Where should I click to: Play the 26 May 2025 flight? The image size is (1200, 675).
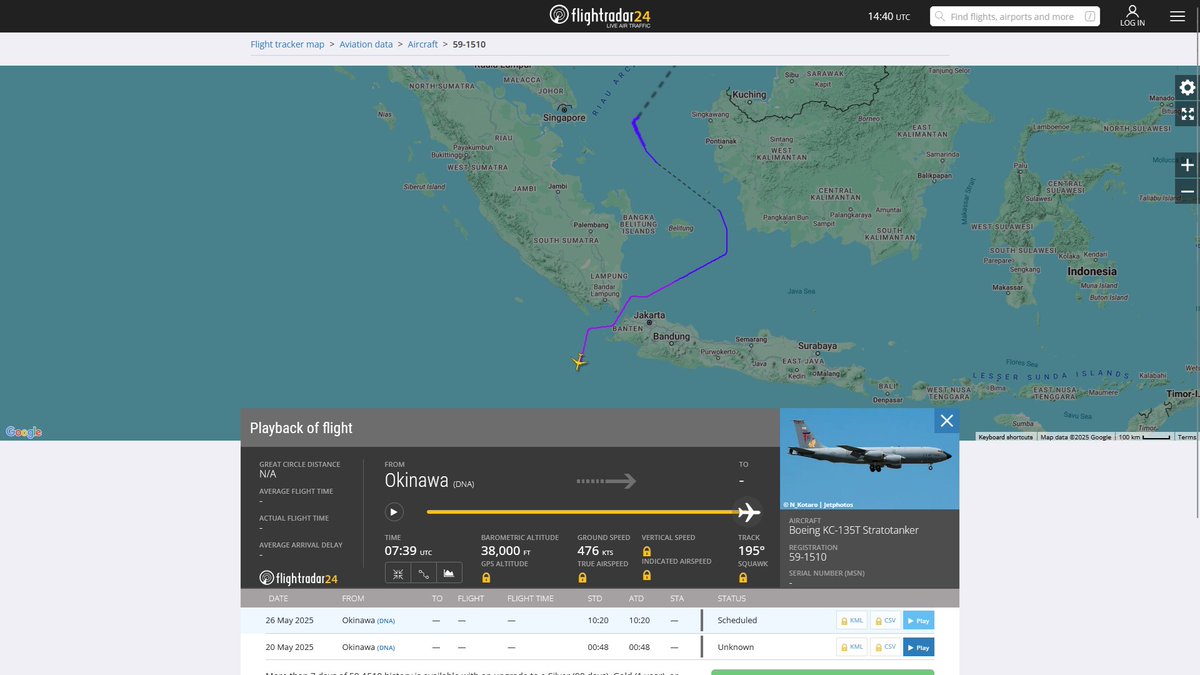click(x=918, y=621)
